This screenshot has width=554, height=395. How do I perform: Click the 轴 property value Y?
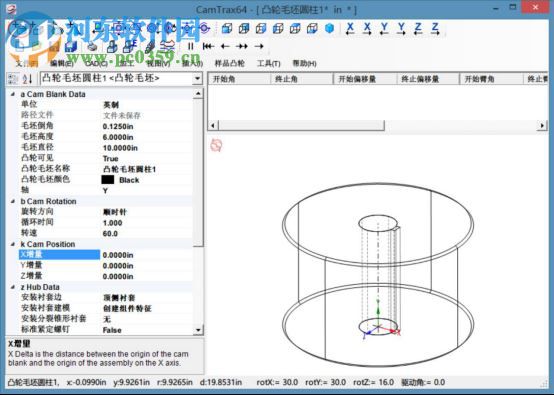[x=105, y=191]
